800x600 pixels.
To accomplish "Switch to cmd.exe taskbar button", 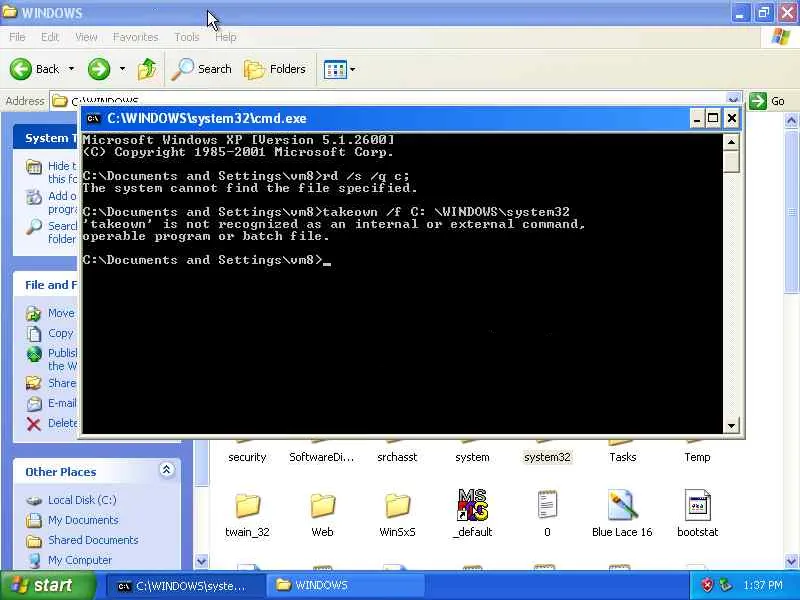I will [x=186, y=586].
